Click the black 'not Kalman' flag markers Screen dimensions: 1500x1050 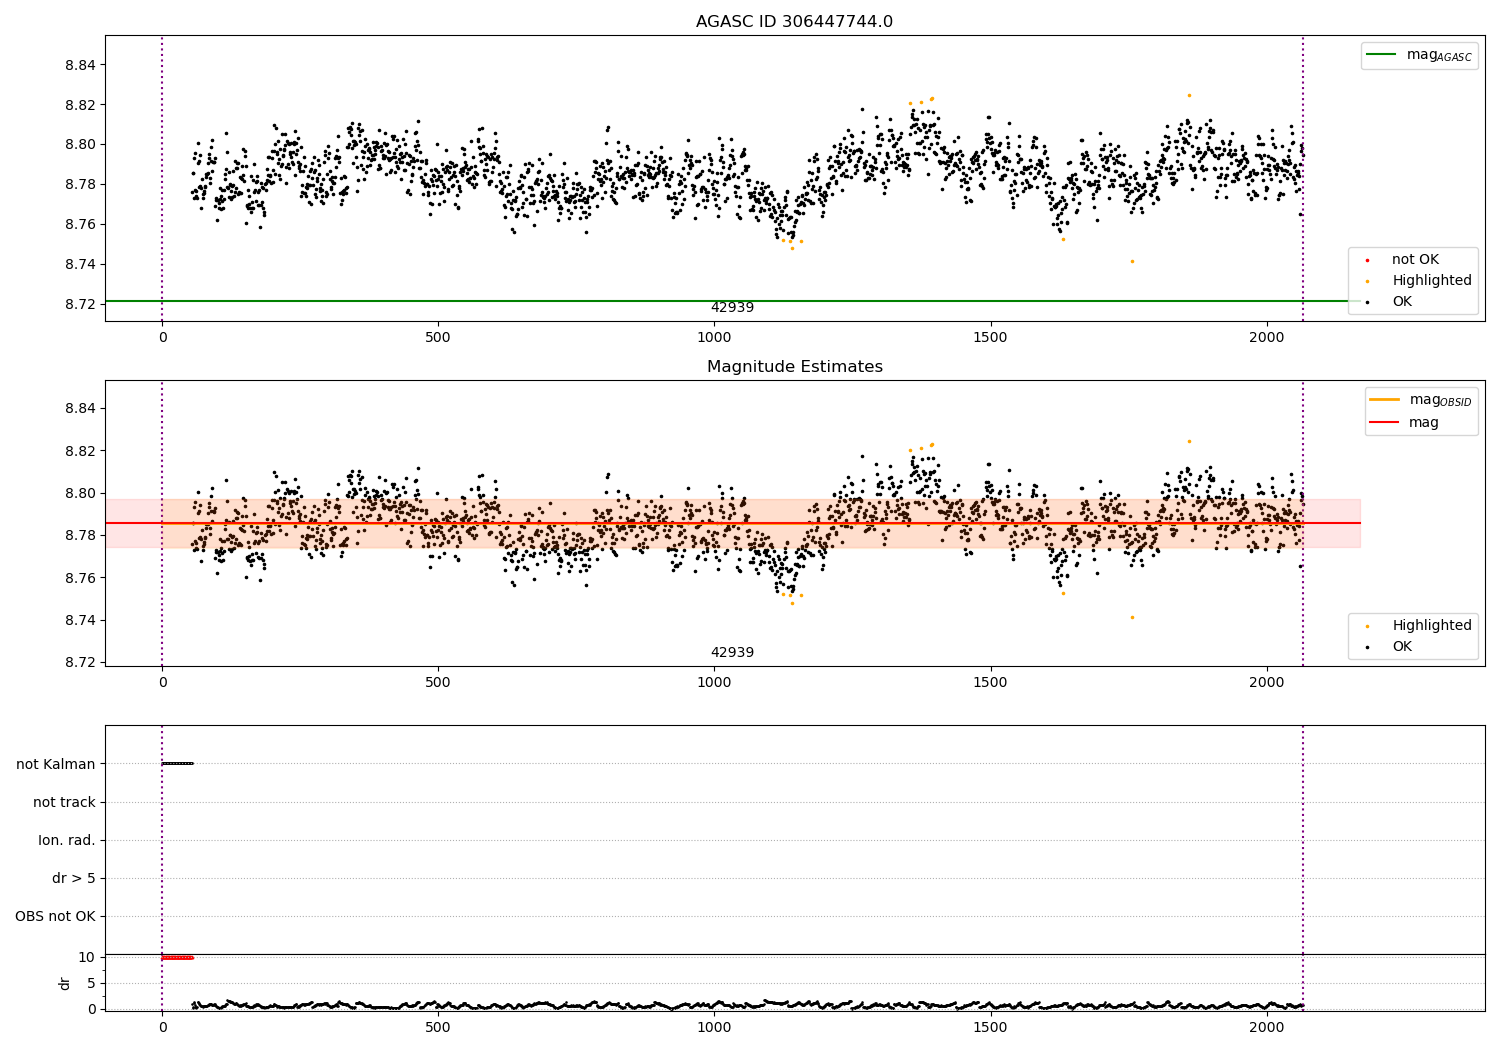click(x=177, y=764)
